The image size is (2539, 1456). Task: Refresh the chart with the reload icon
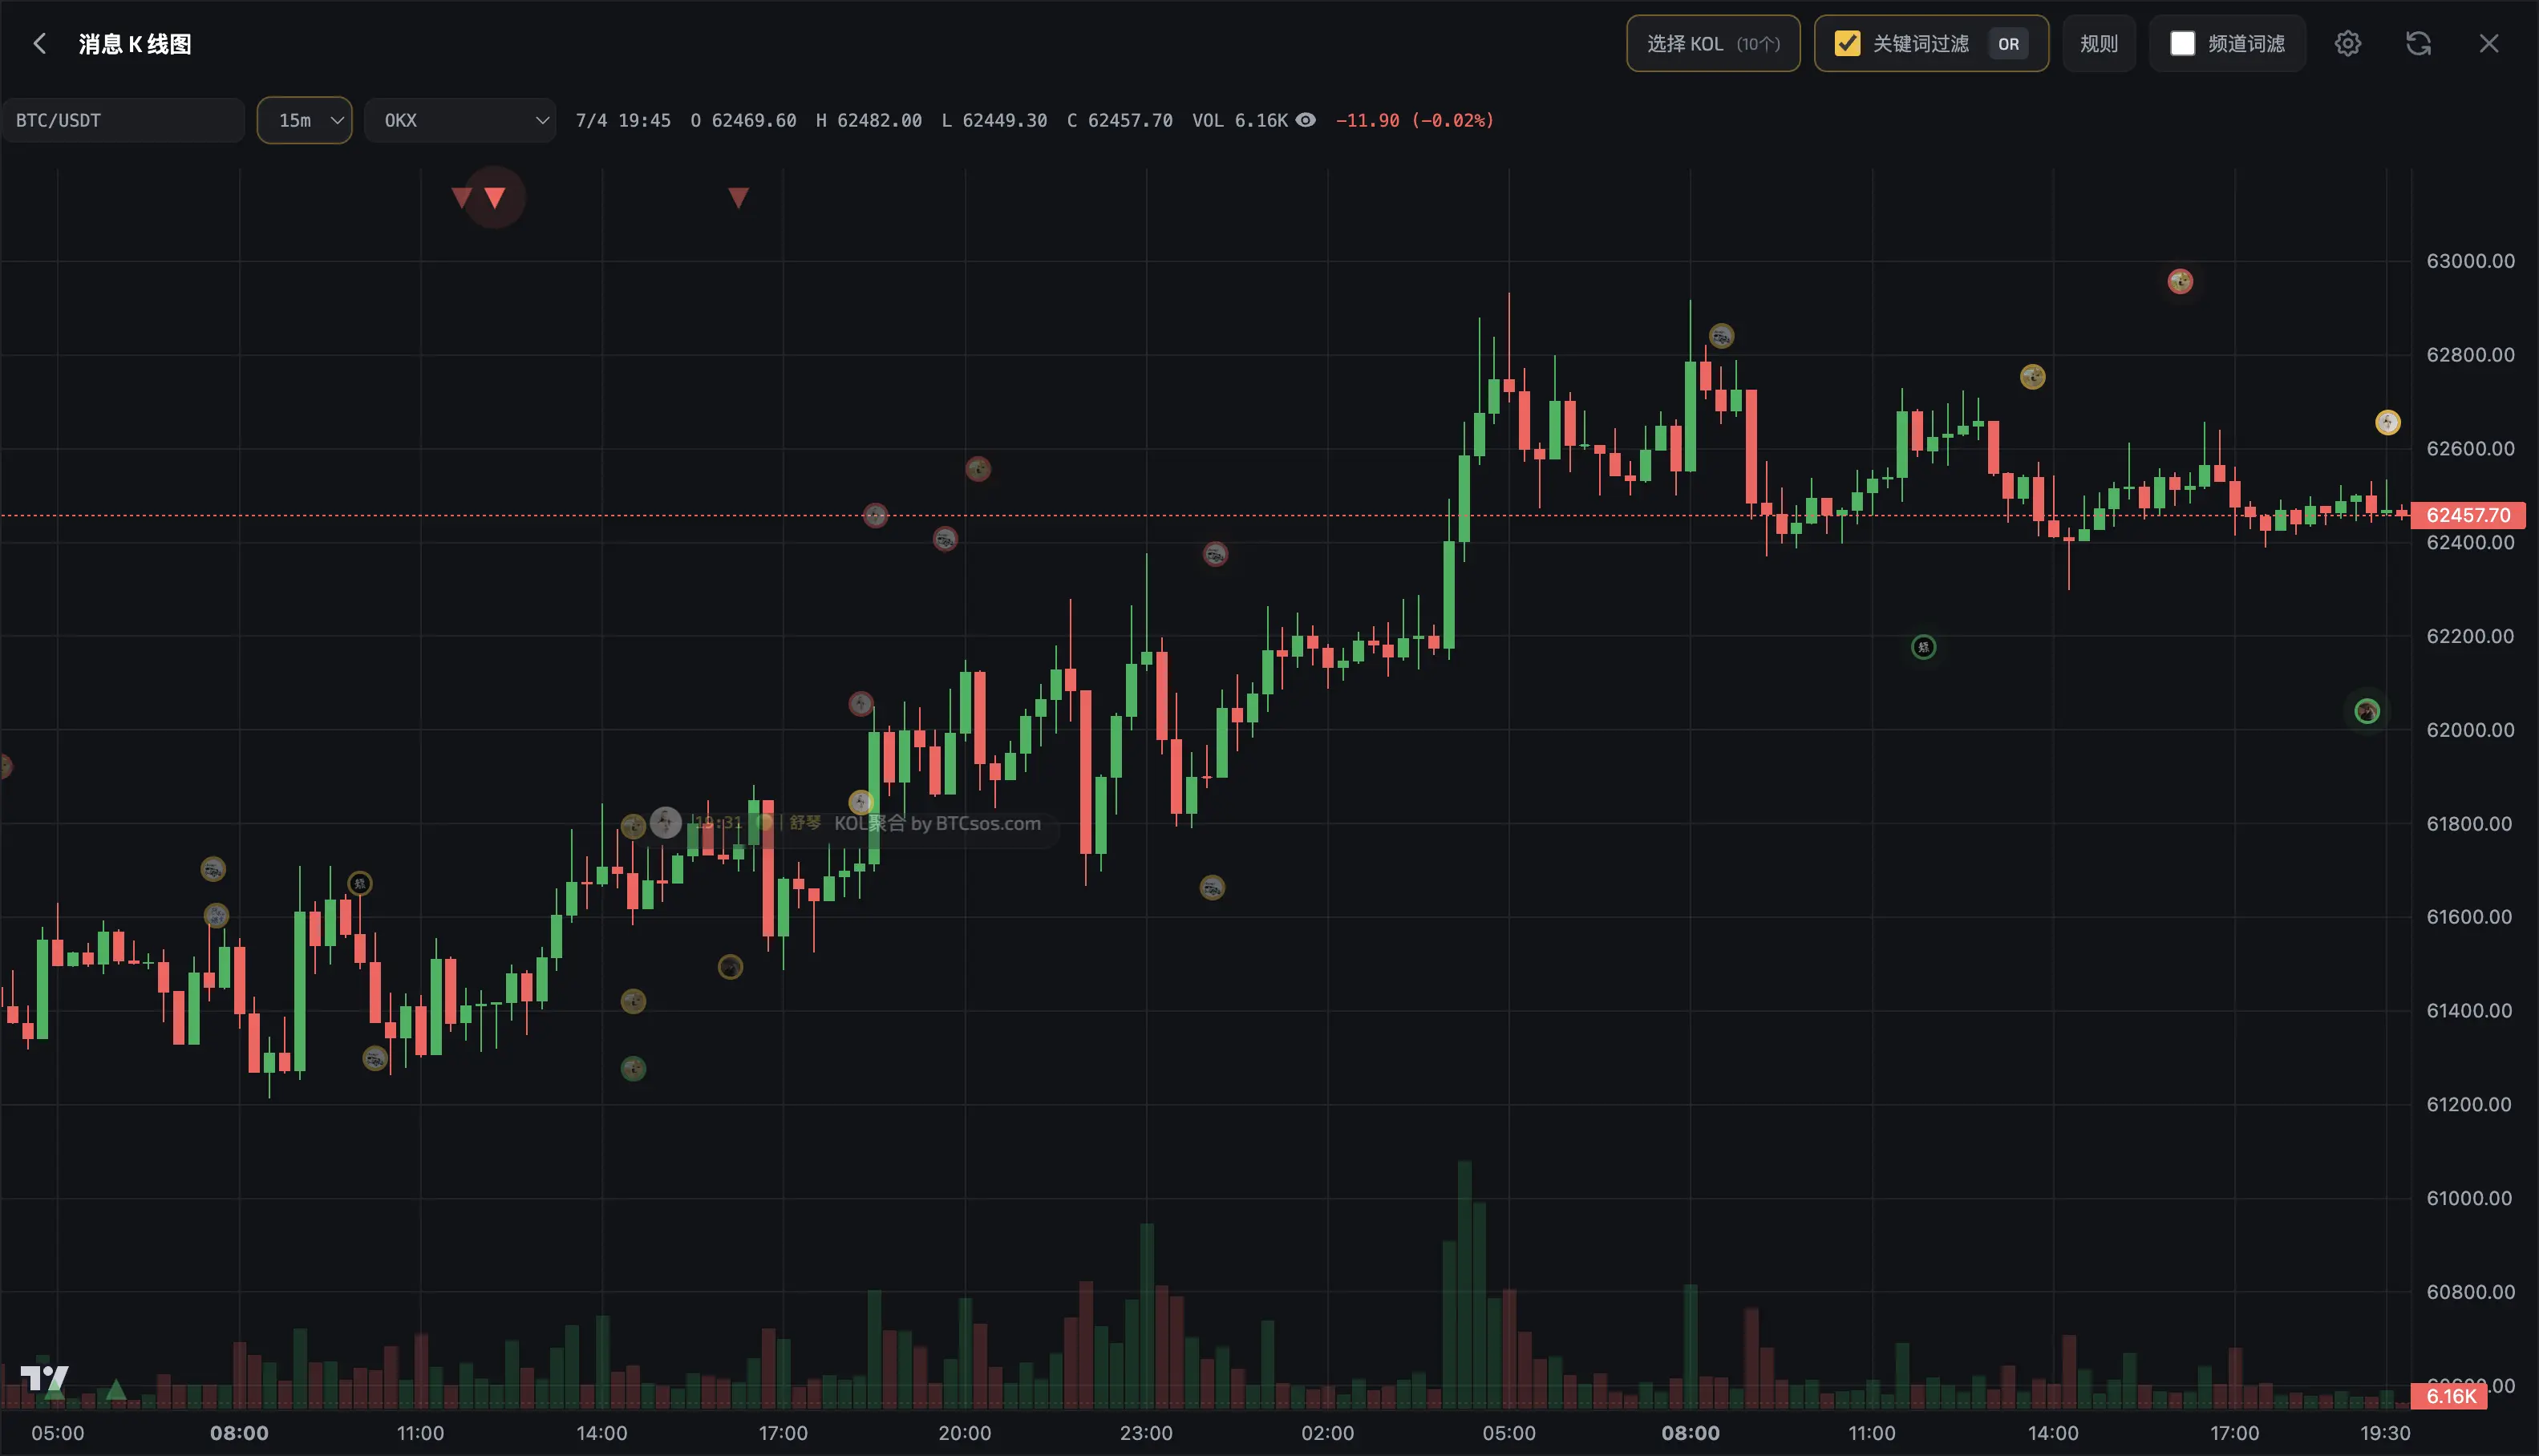point(2418,44)
